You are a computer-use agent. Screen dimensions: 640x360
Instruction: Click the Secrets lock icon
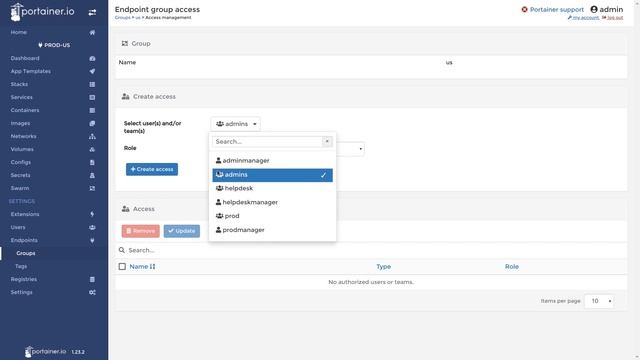pos(92,176)
